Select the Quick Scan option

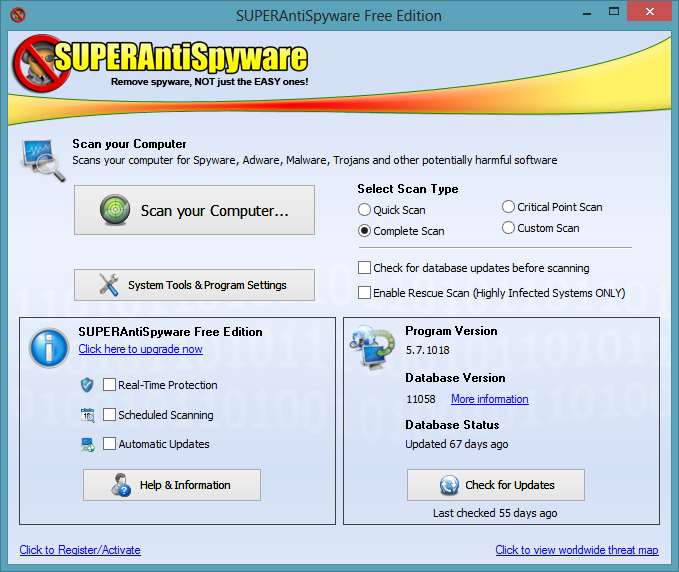point(365,210)
